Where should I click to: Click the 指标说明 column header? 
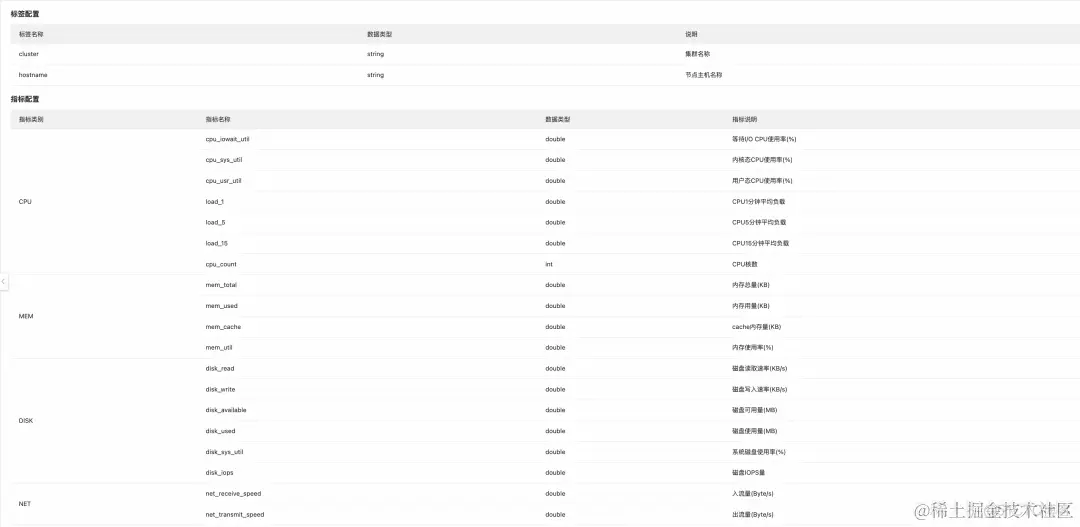coord(745,119)
